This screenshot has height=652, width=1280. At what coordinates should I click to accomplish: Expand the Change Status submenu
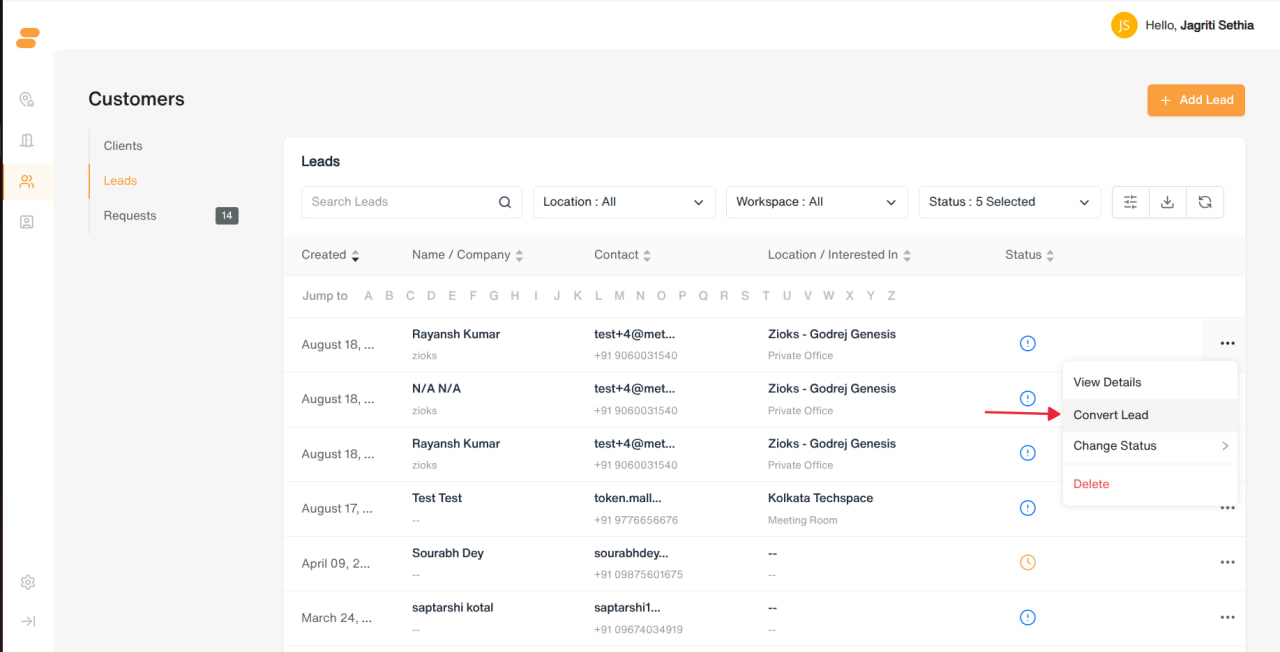tap(1150, 446)
